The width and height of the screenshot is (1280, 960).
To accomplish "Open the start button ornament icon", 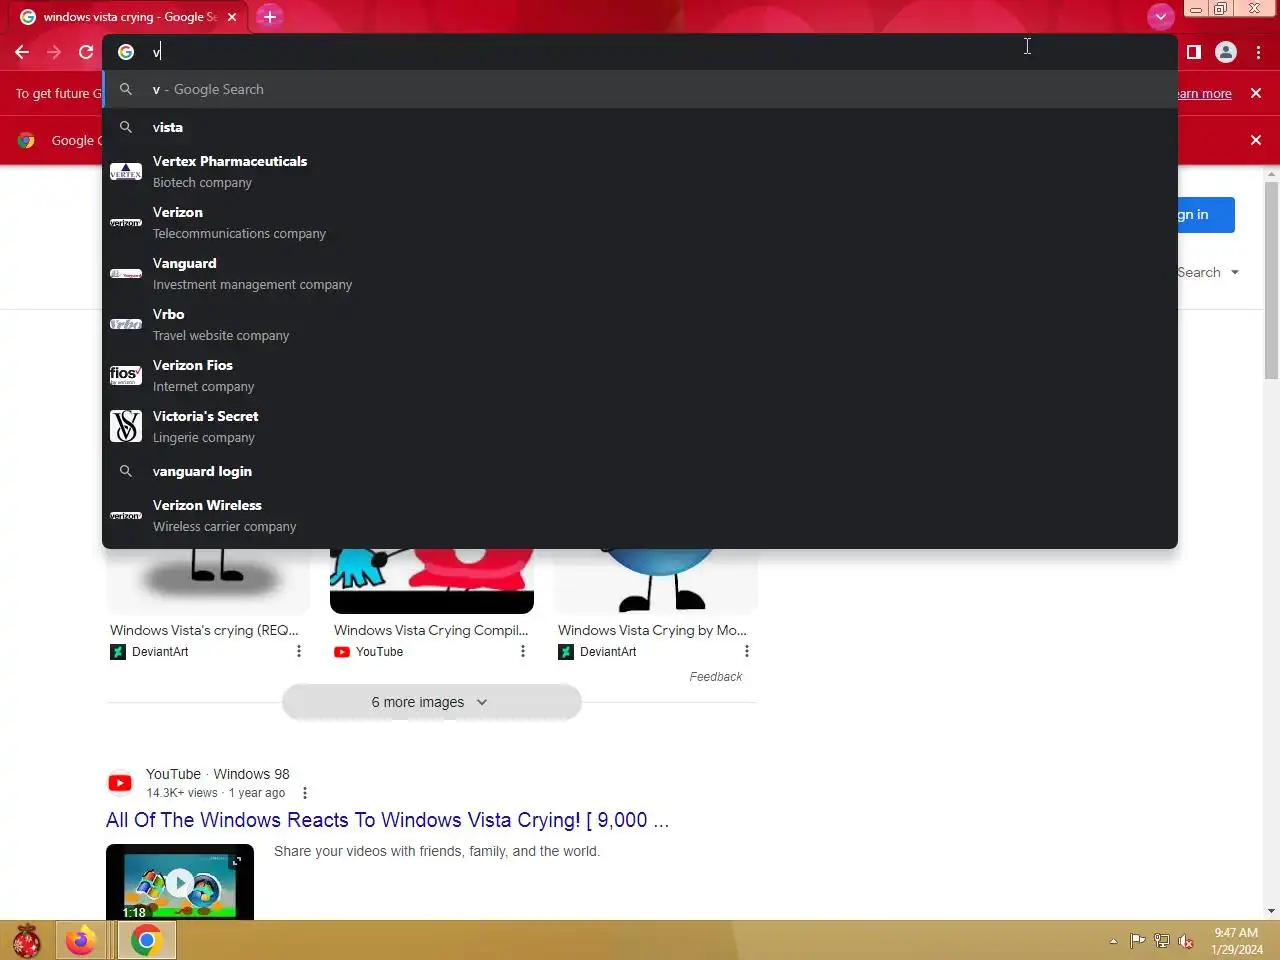I will point(26,941).
